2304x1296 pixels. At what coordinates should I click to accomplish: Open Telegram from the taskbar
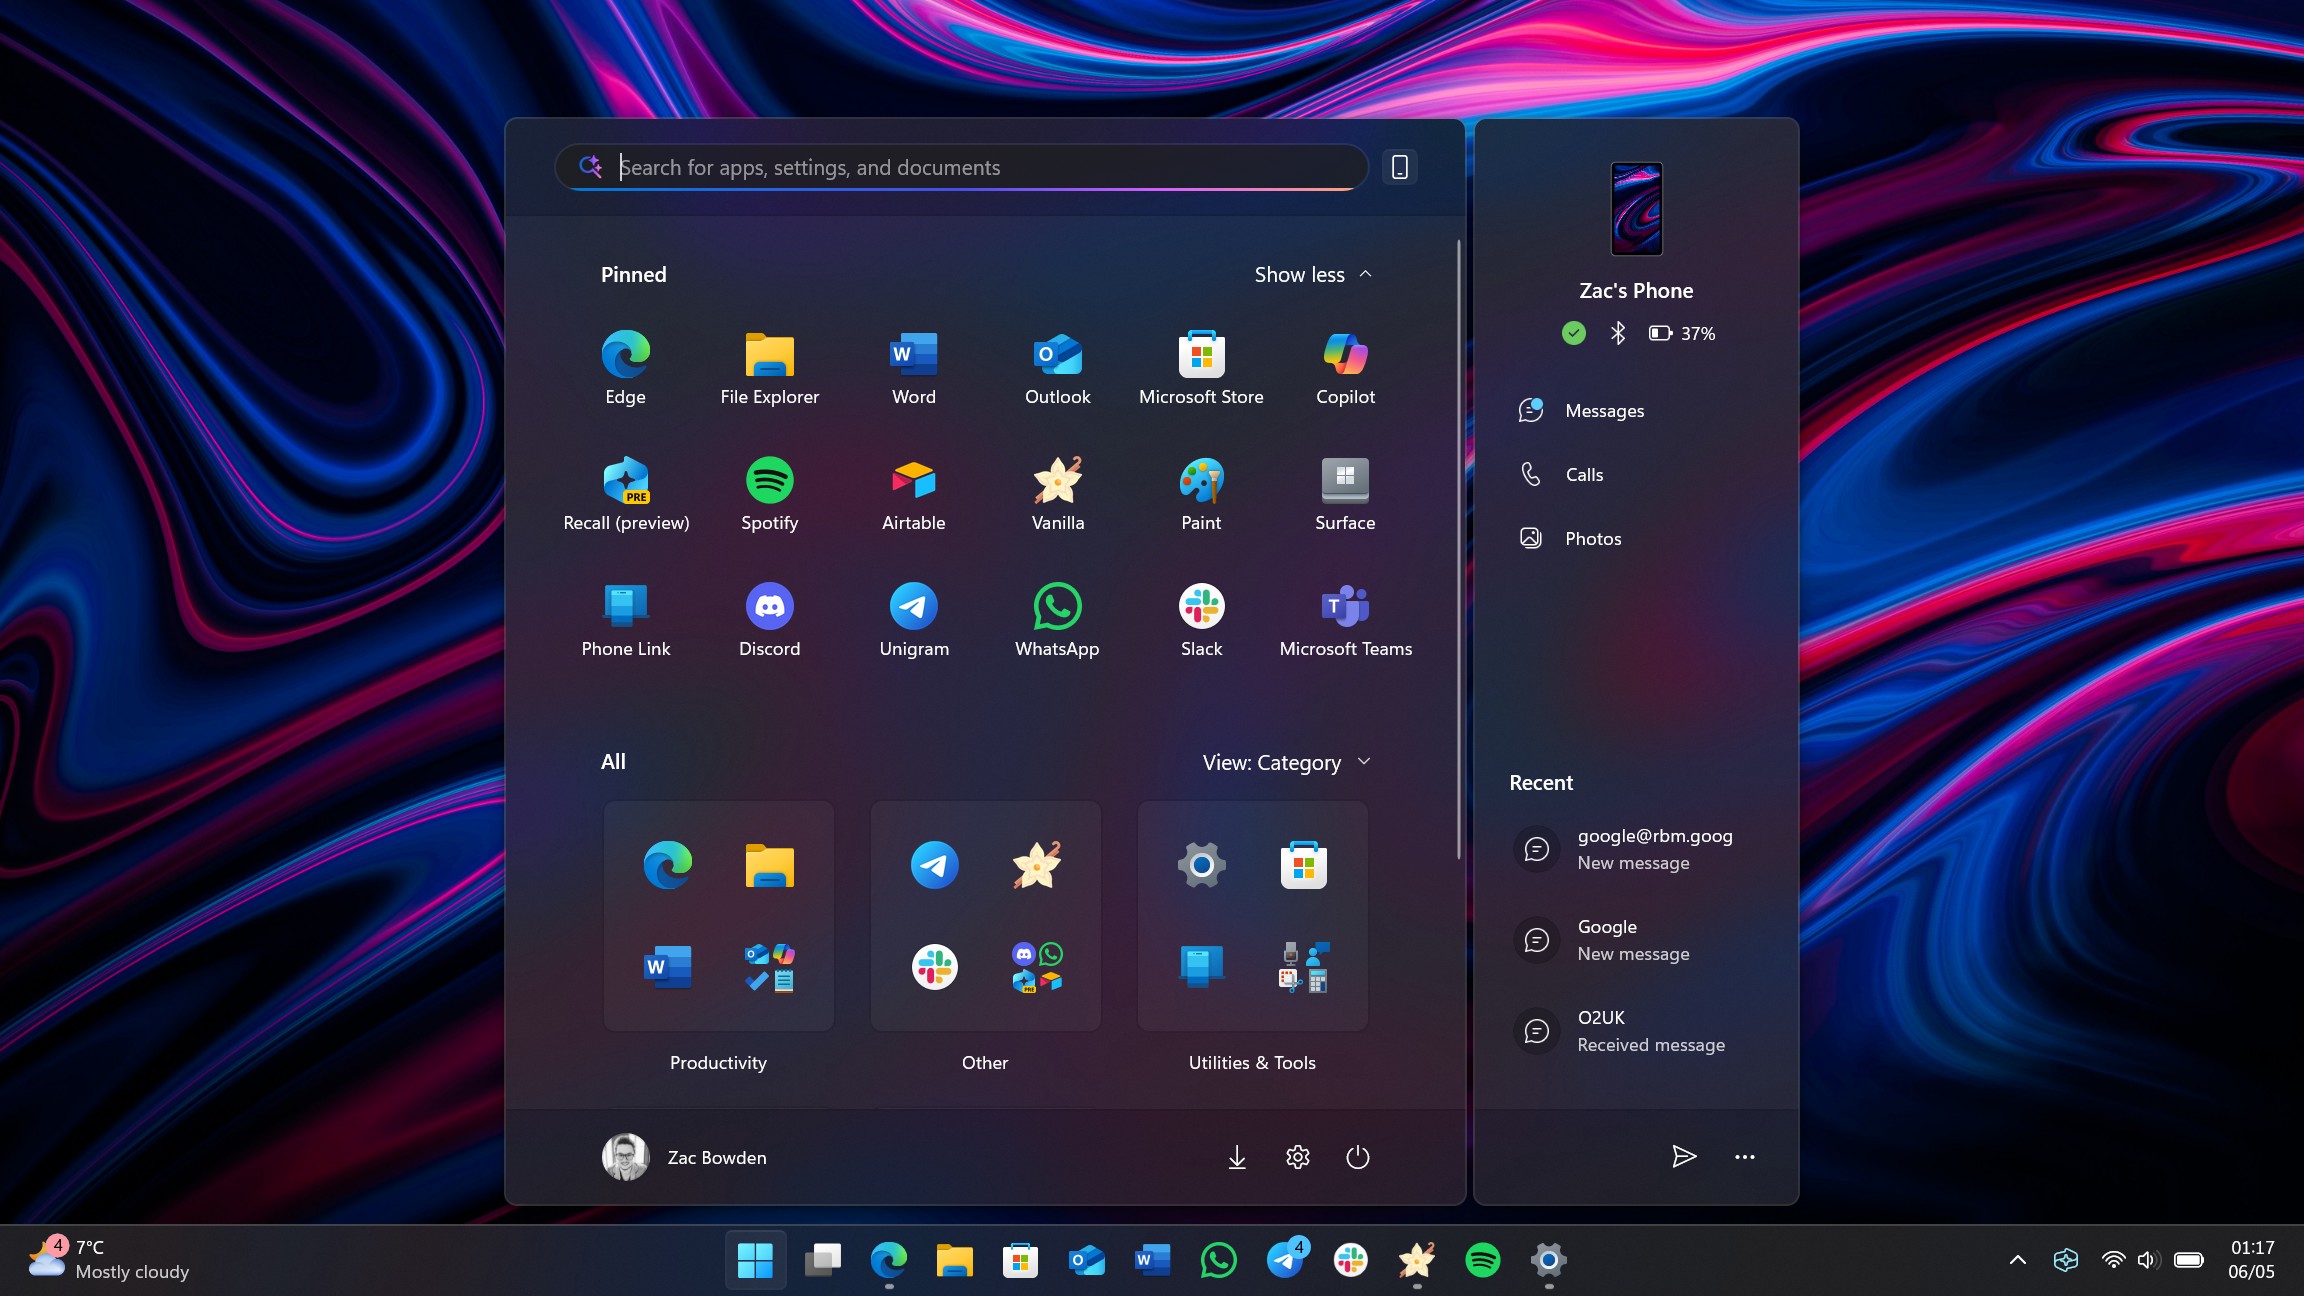[x=1286, y=1261]
